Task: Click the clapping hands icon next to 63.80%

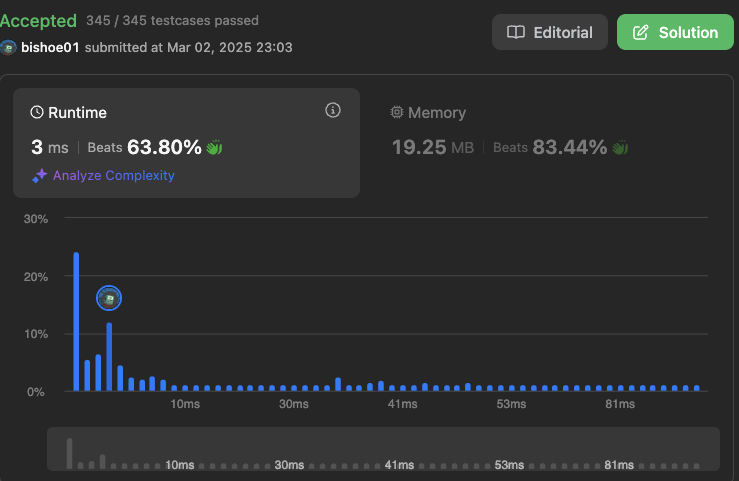Action: point(214,147)
